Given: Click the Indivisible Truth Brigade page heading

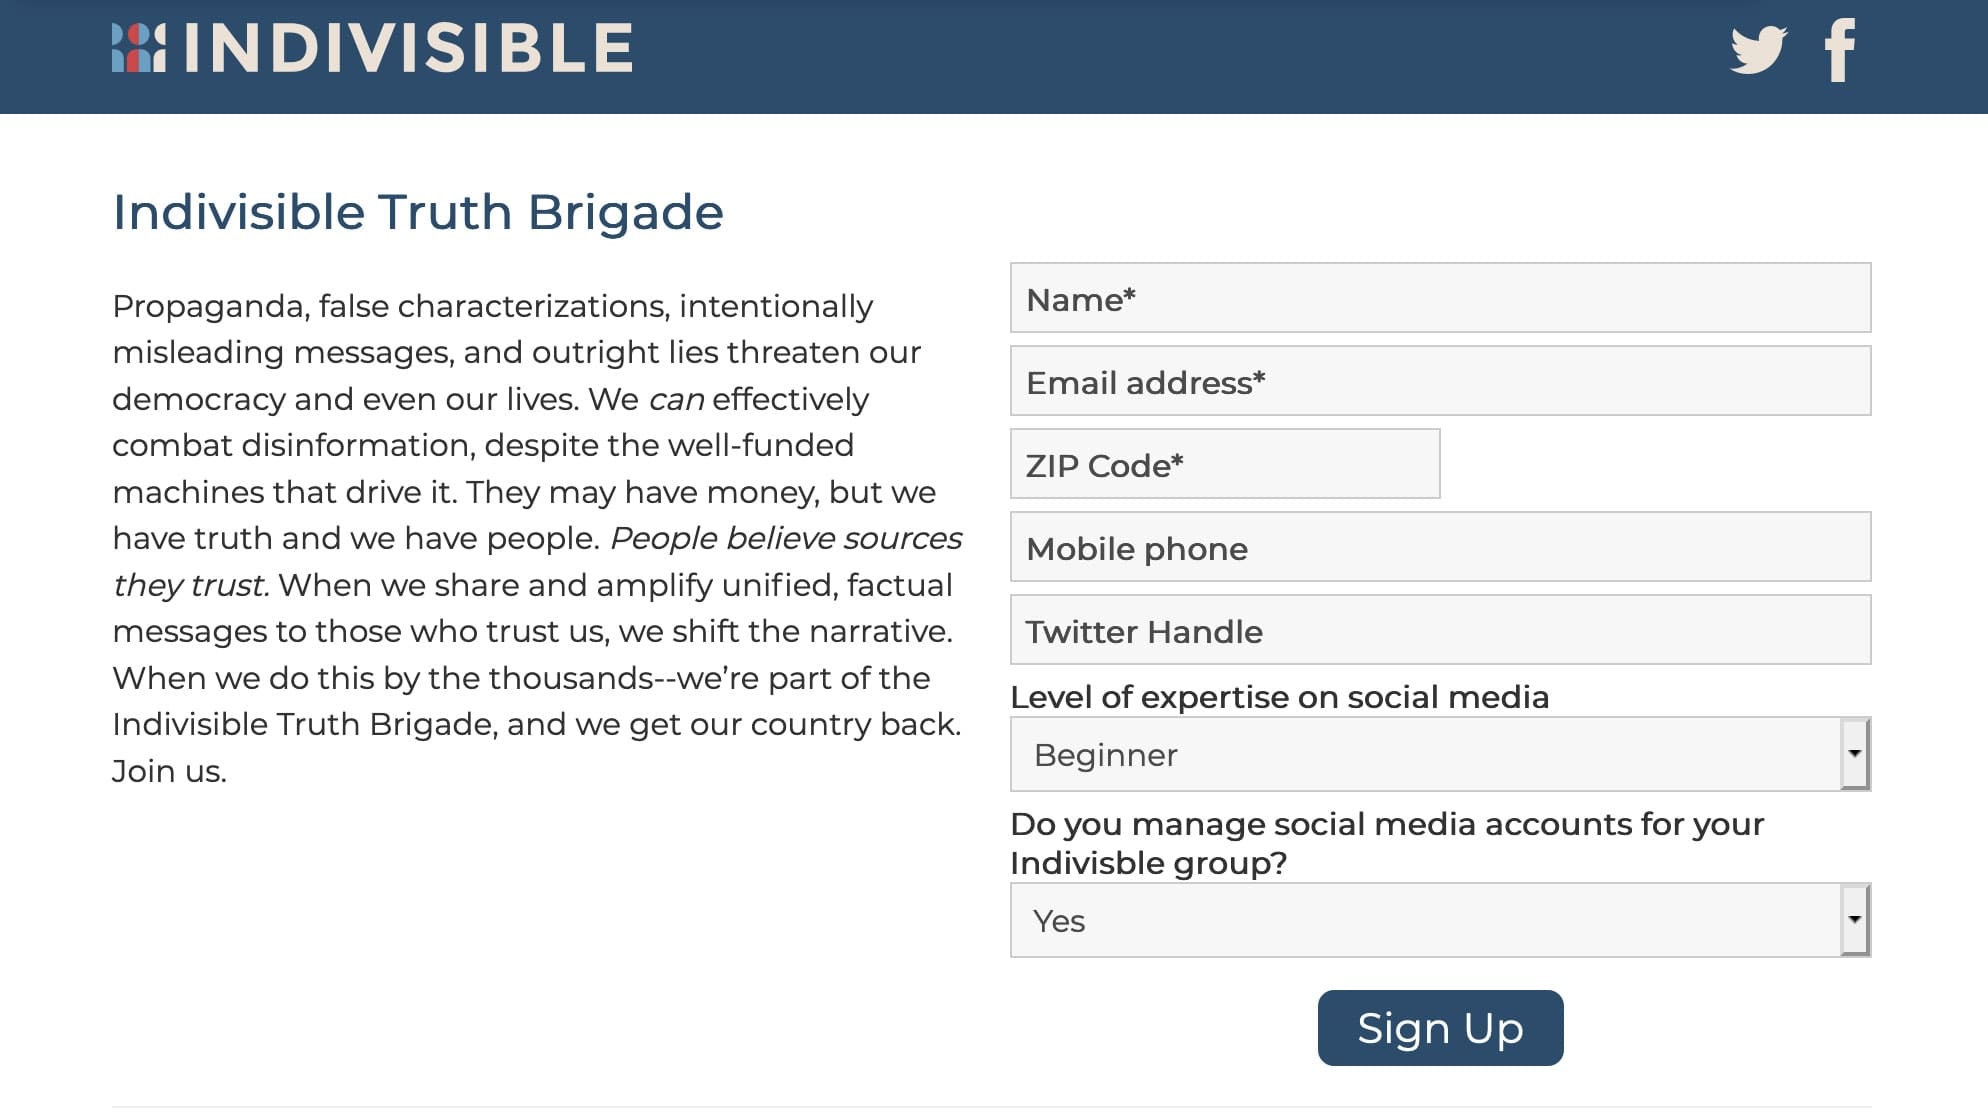Looking at the screenshot, I should tap(418, 212).
